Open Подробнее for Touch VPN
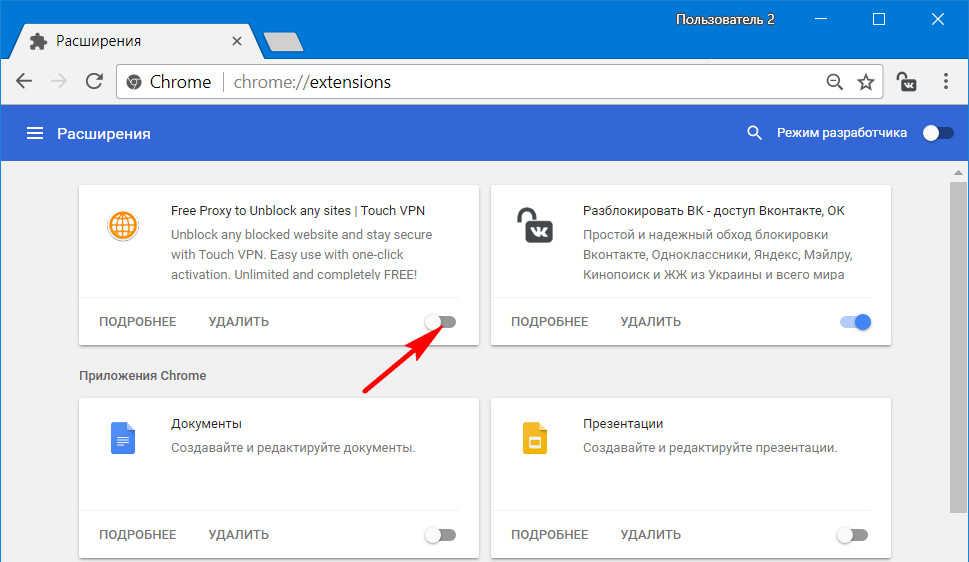969x562 pixels. pos(138,321)
